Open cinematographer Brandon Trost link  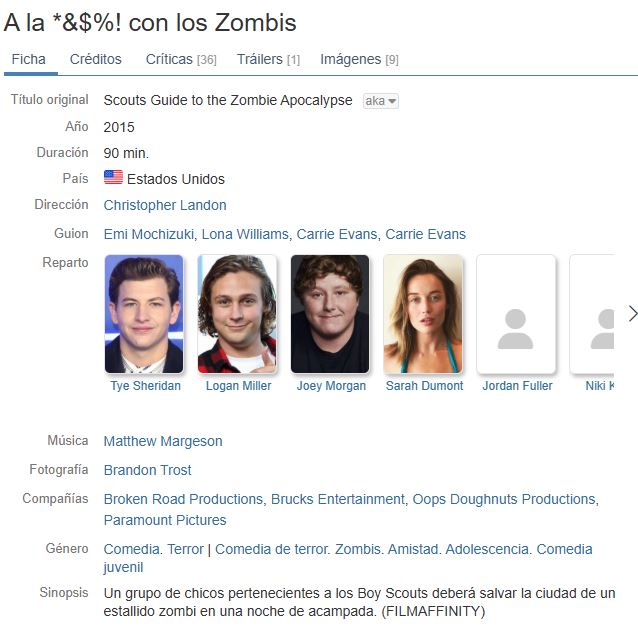tap(147, 470)
